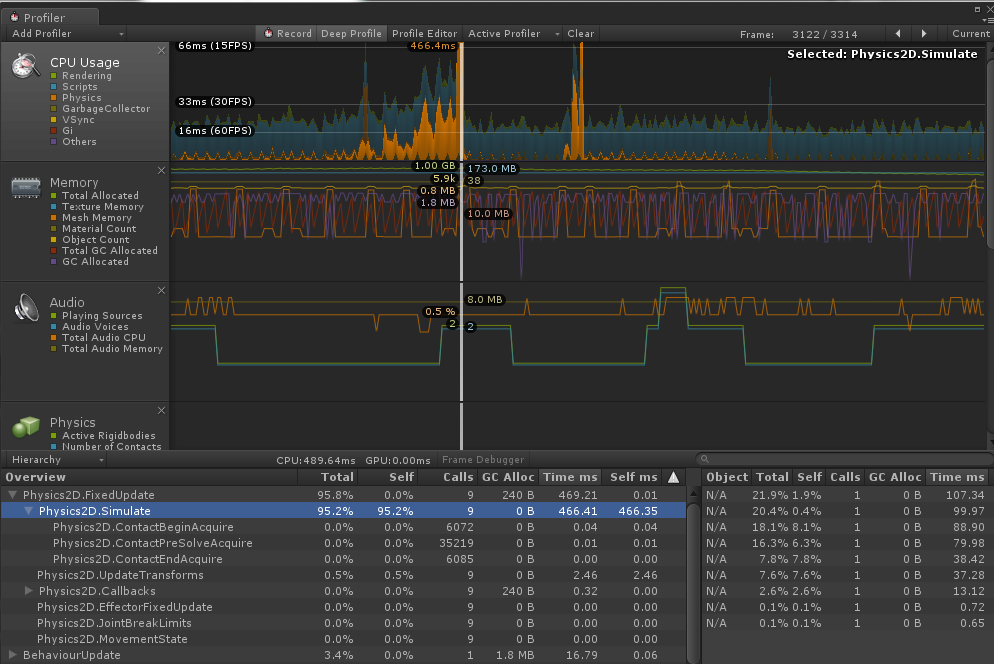This screenshot has width=994, height=664.
Task: Select the Physics profiler icon
Action: pyautogui.click(x=24, y=426)
